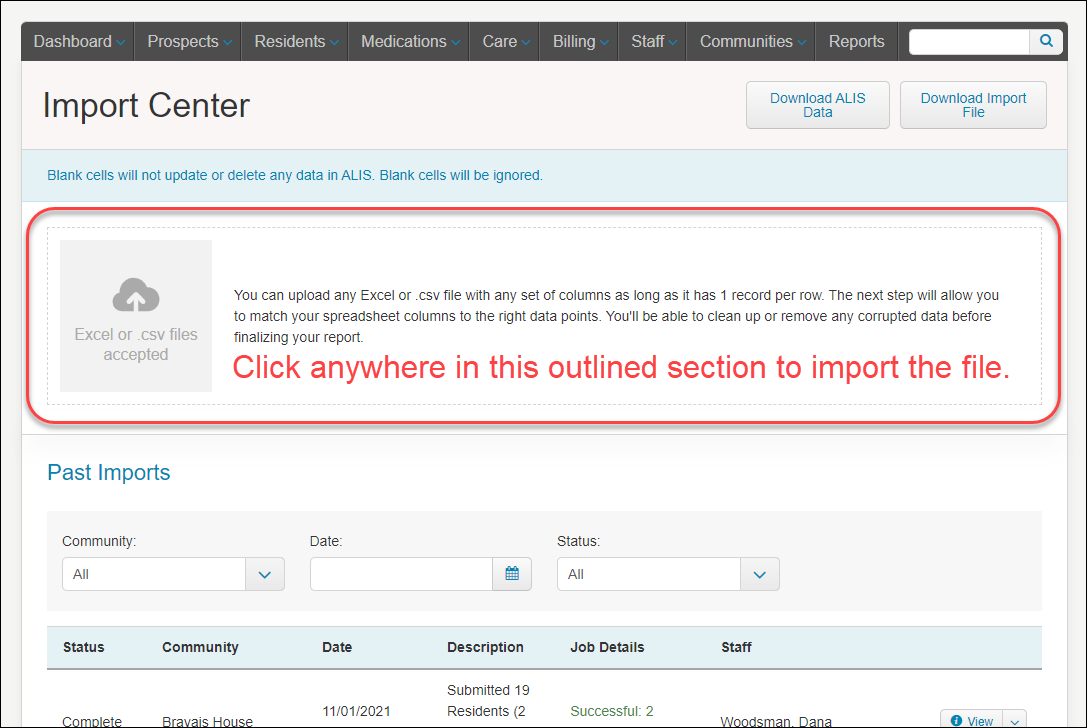
Task: Open the Staff menu
Action: pyautogui.click(x=652, y=42)
